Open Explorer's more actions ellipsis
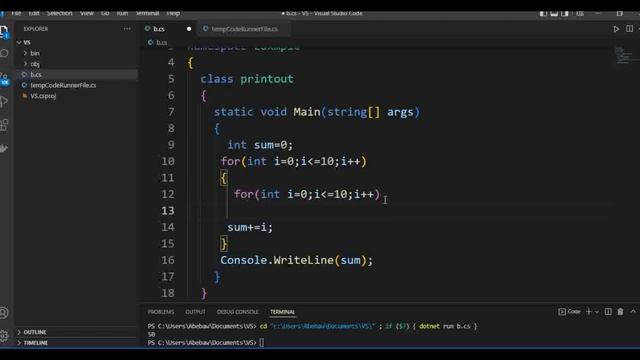Screen dimensions: 640x360 127,29
